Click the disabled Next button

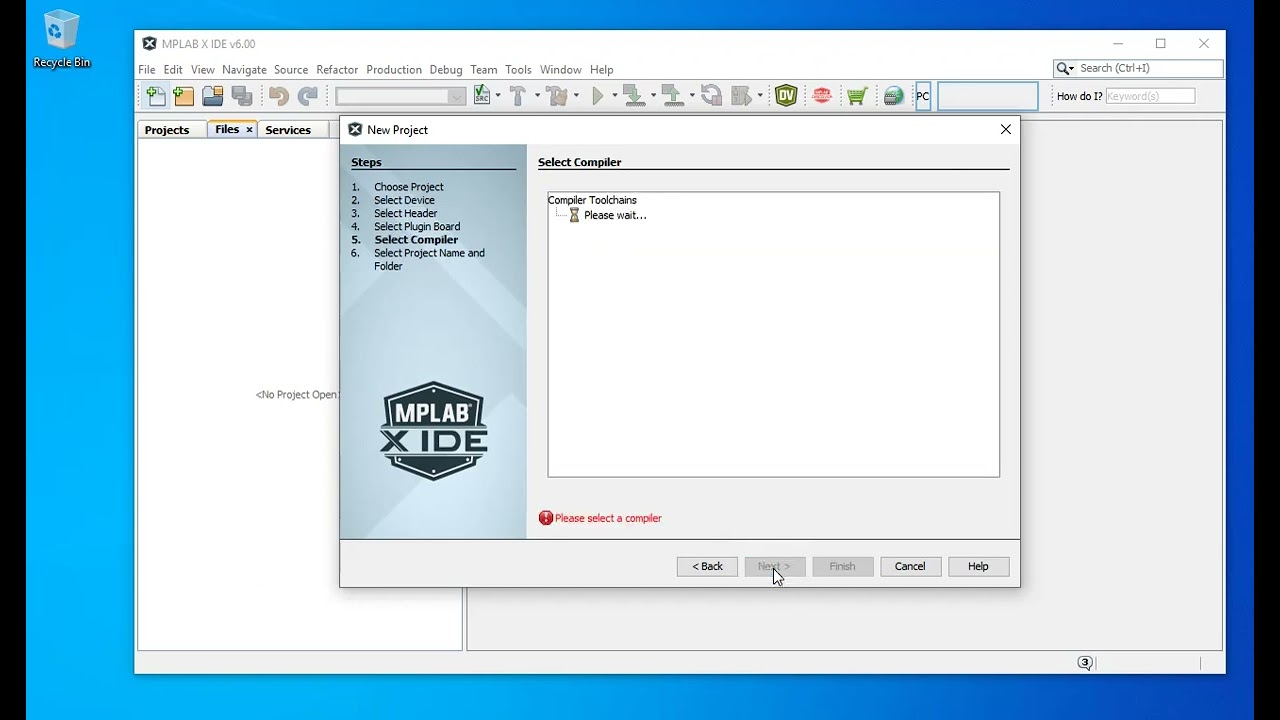point(774,566)
